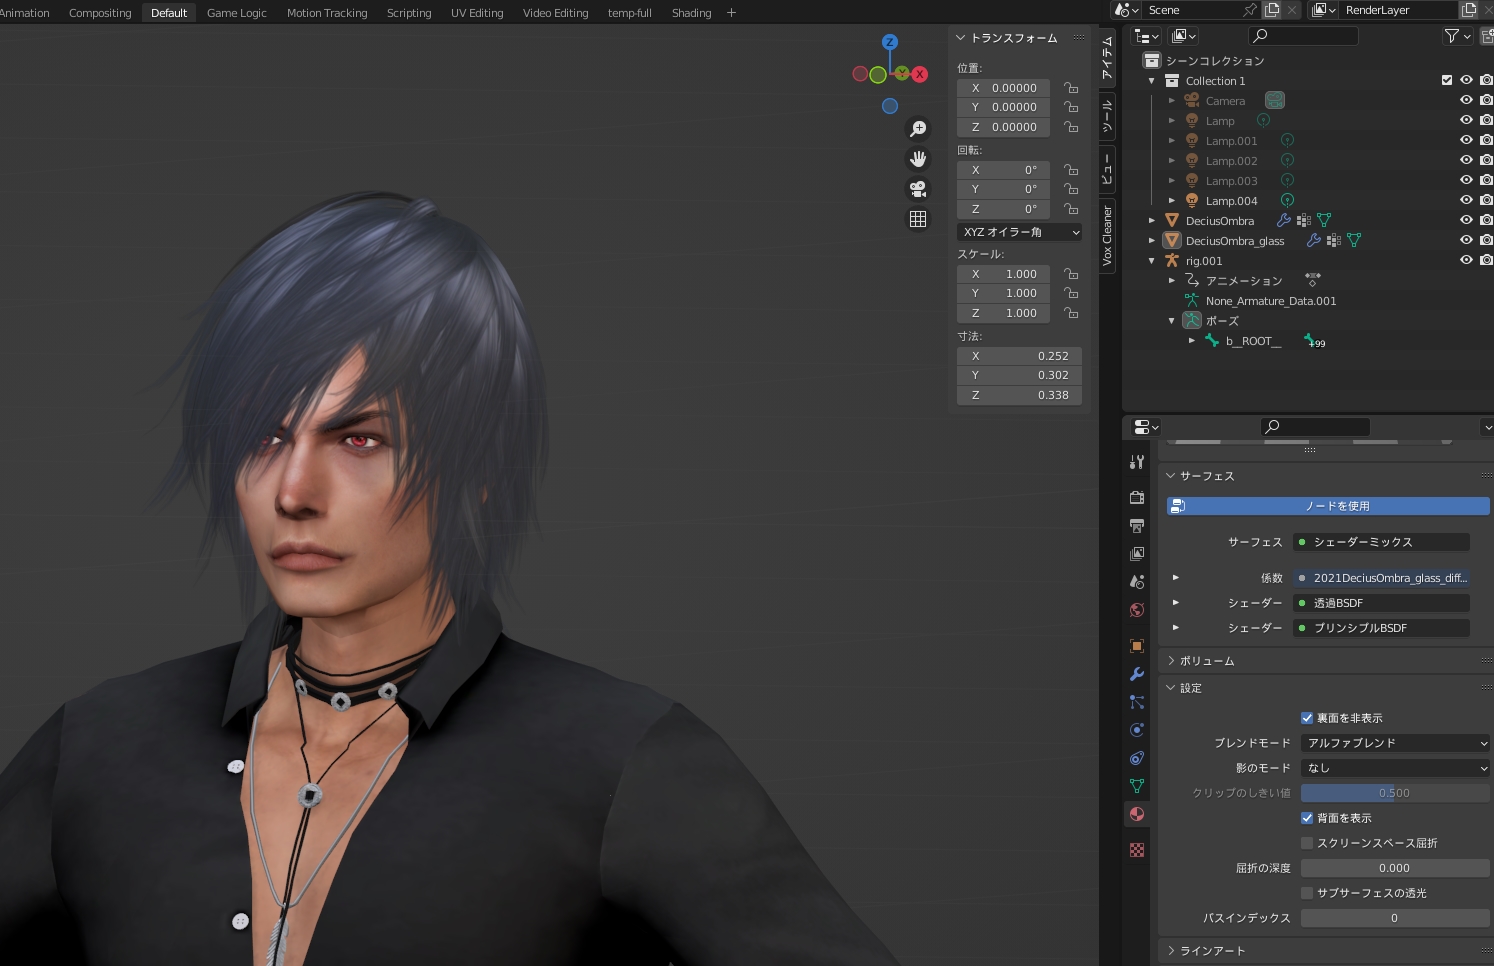Enable スクリーンスペース屈折 checkbox
This screenshot has height=966, width=1494.
[x=1307, y=843]
